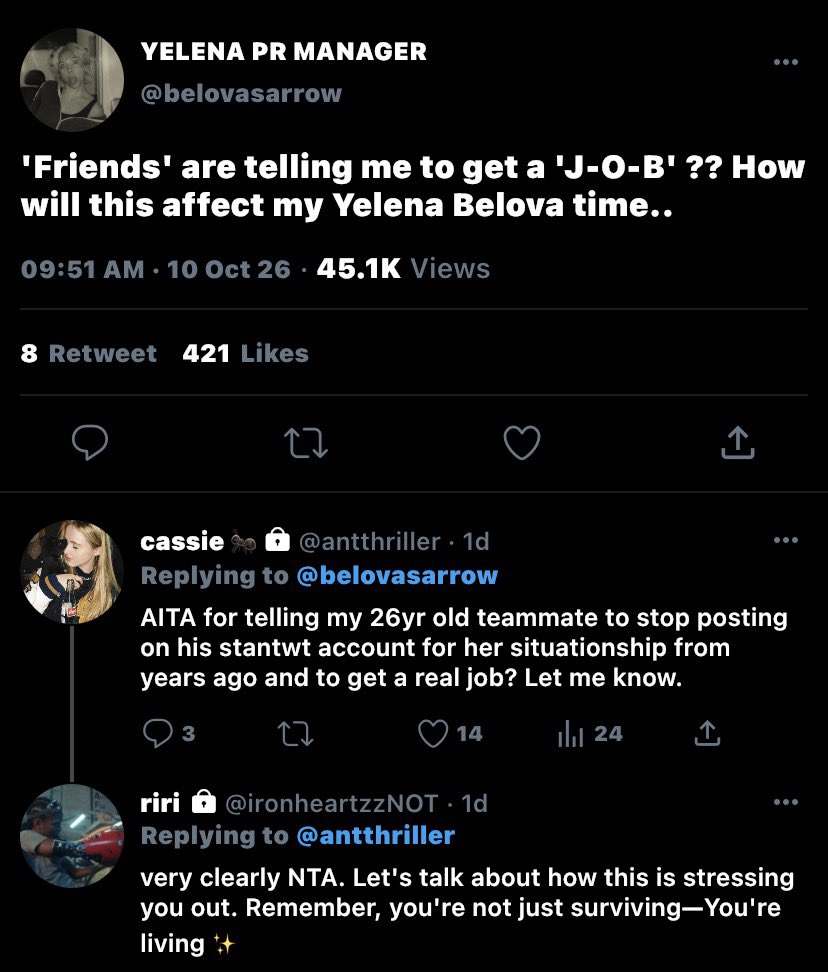
Task: Open cassie's username @antthriller handle
Action: [370, 542]
